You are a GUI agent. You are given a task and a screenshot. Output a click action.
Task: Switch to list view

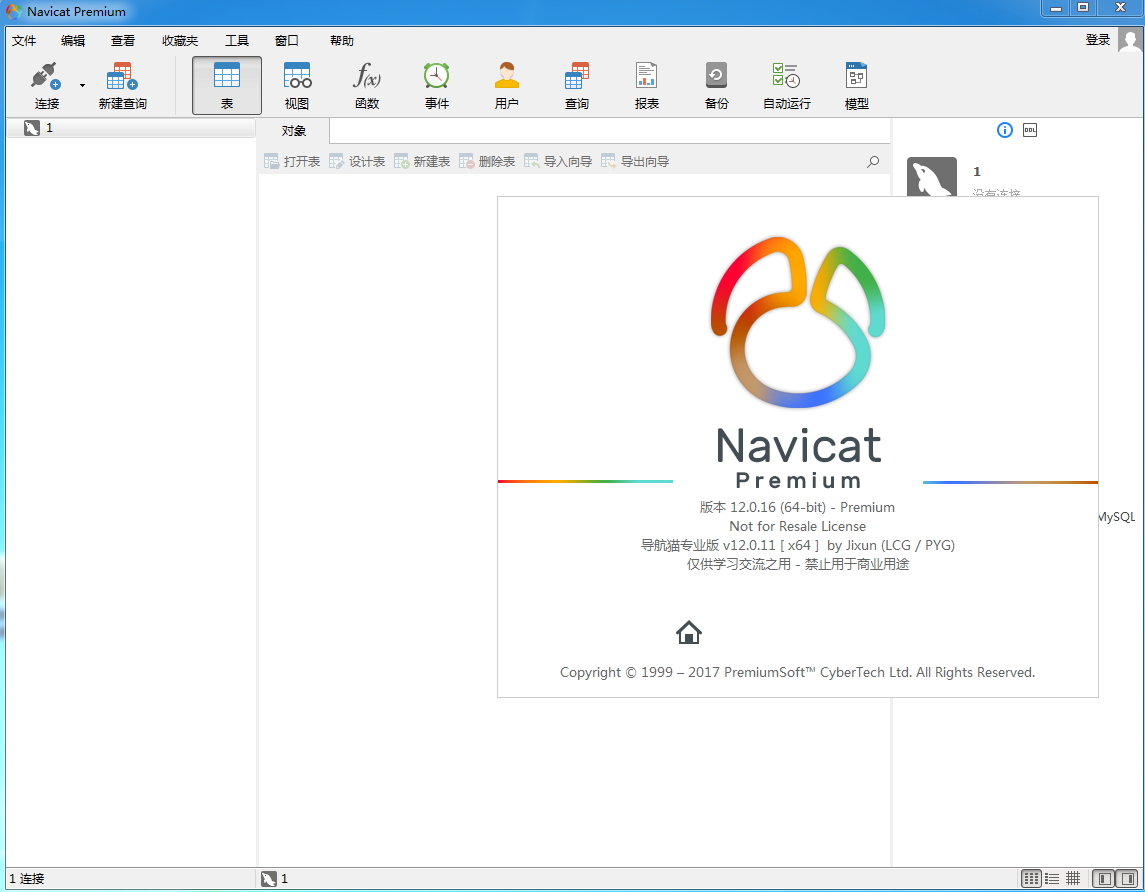(x=1052, y=879)
